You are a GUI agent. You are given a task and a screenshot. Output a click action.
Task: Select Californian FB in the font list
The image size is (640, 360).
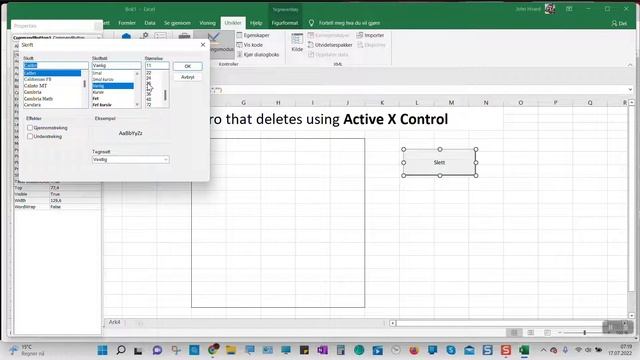38,79
